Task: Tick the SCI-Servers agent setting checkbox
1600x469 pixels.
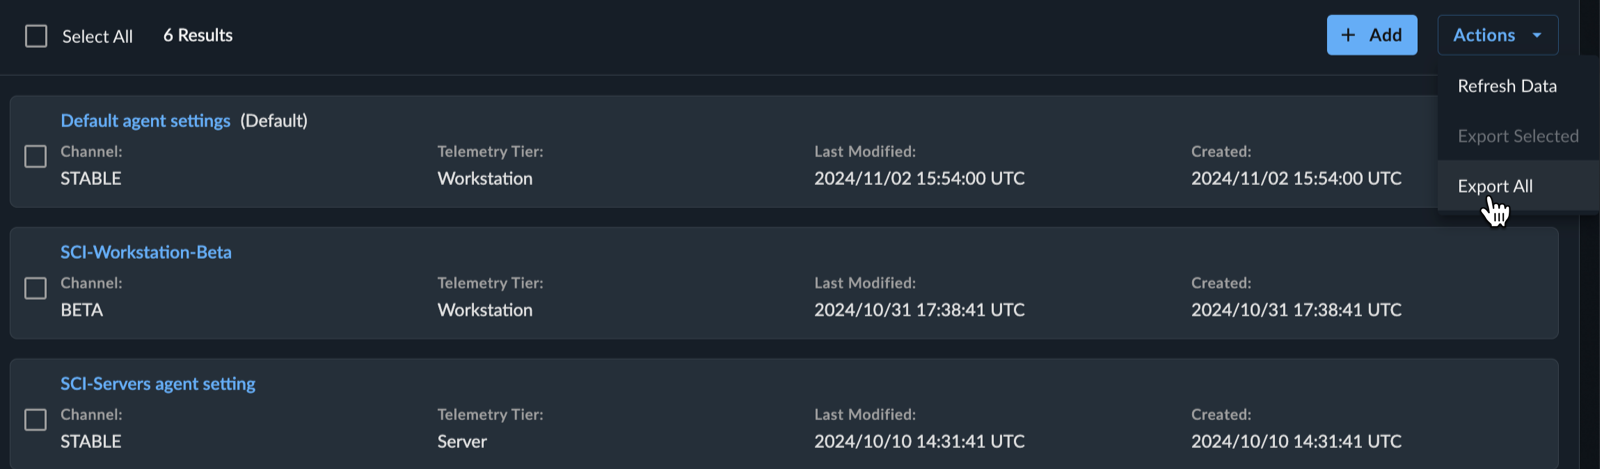Action: (36, 420)
